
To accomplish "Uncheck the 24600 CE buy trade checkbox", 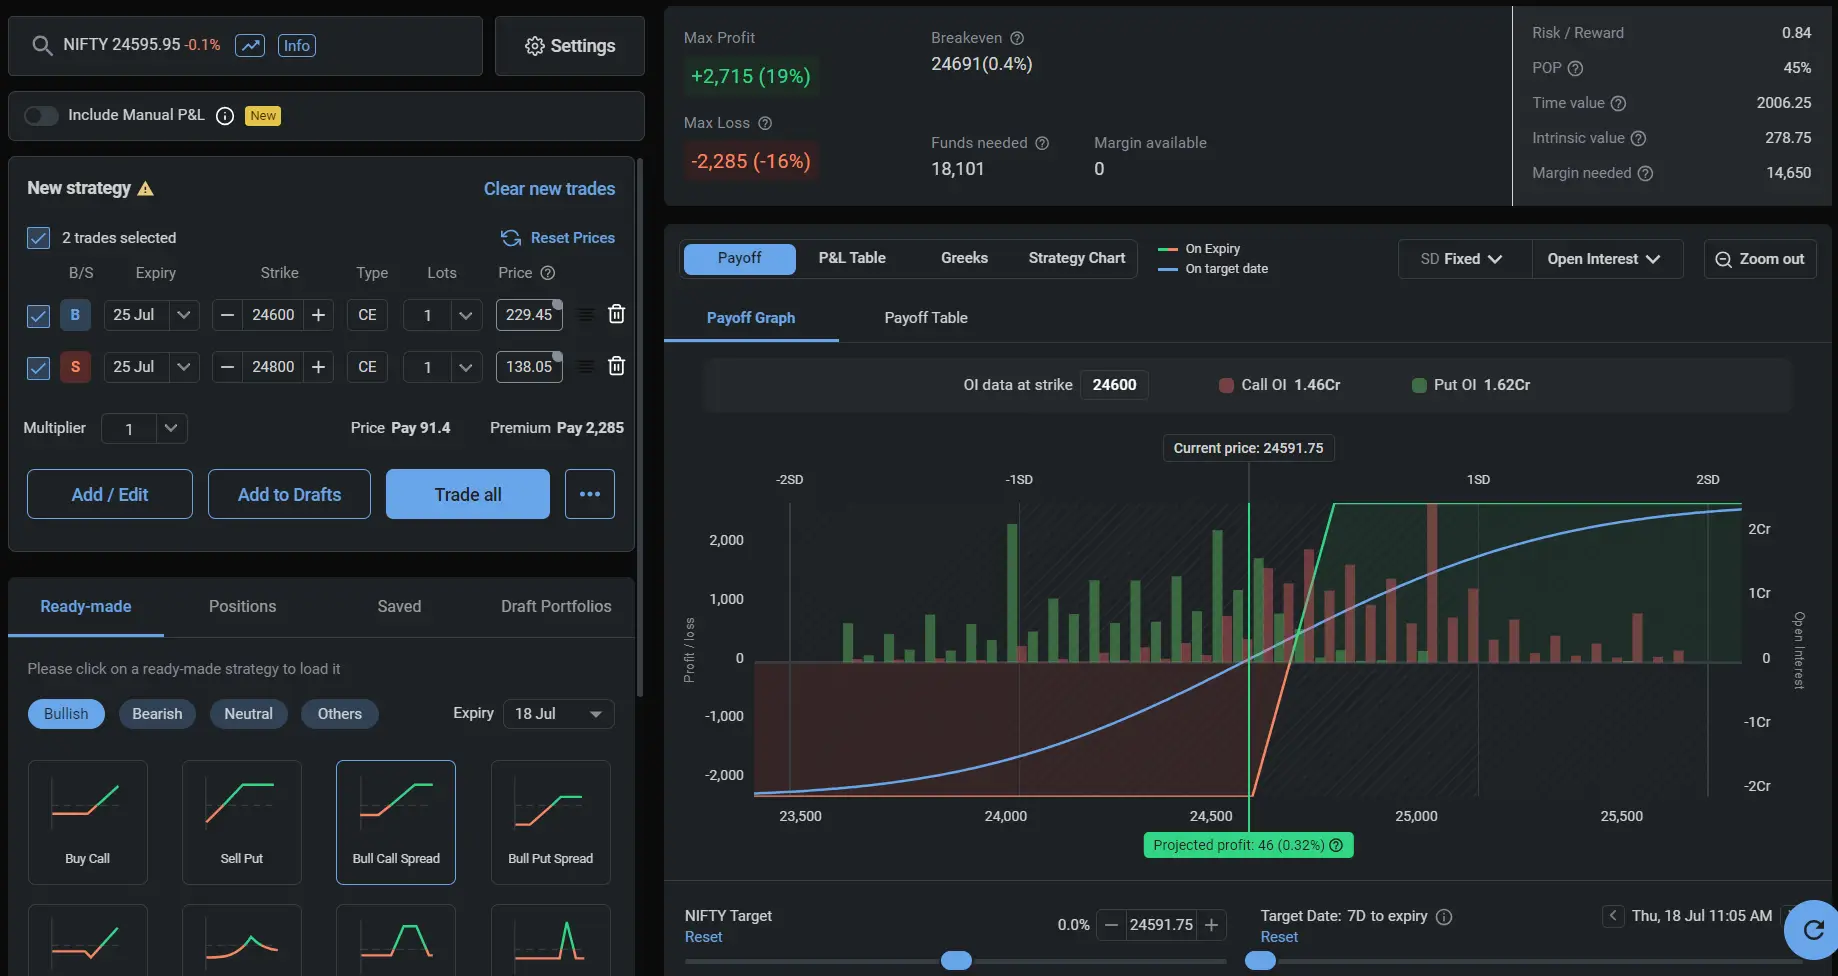I will pyautogui.click(x=38, y=316).
